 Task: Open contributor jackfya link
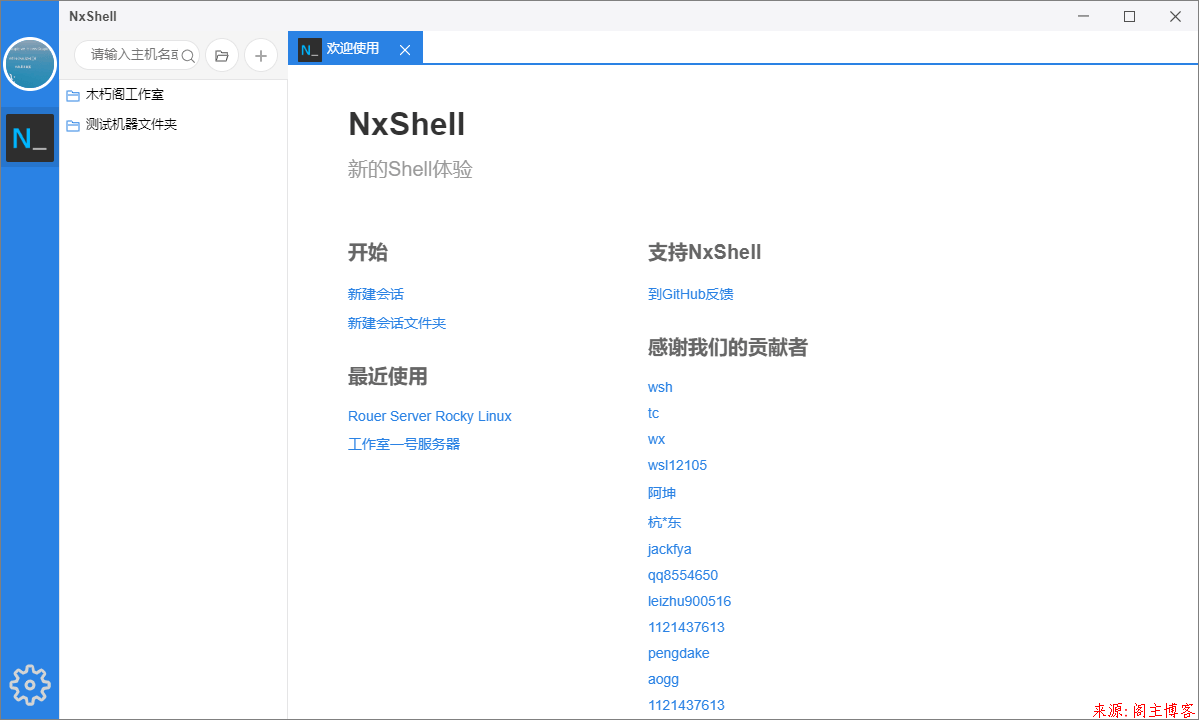669,550
